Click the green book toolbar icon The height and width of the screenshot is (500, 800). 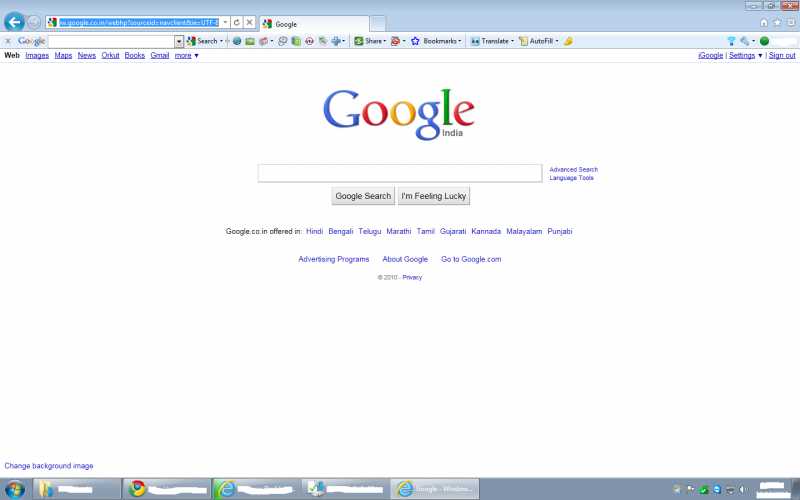(296, 41)
